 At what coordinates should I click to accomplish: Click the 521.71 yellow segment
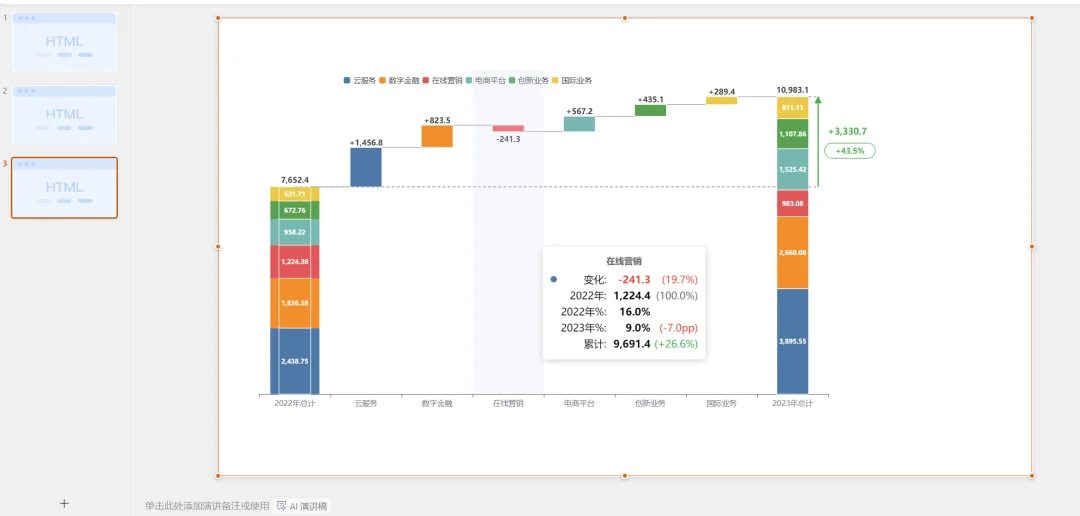click(x=295, y=194)
